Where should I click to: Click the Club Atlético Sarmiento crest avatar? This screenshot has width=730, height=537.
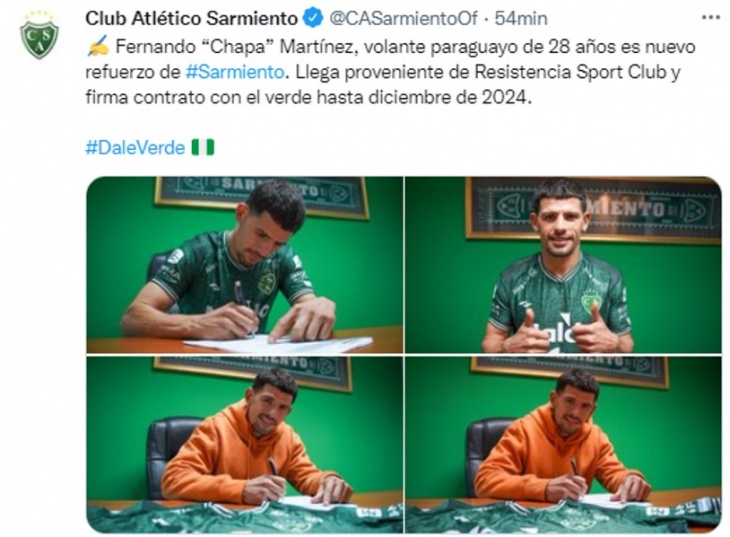[x=39, y=35]
